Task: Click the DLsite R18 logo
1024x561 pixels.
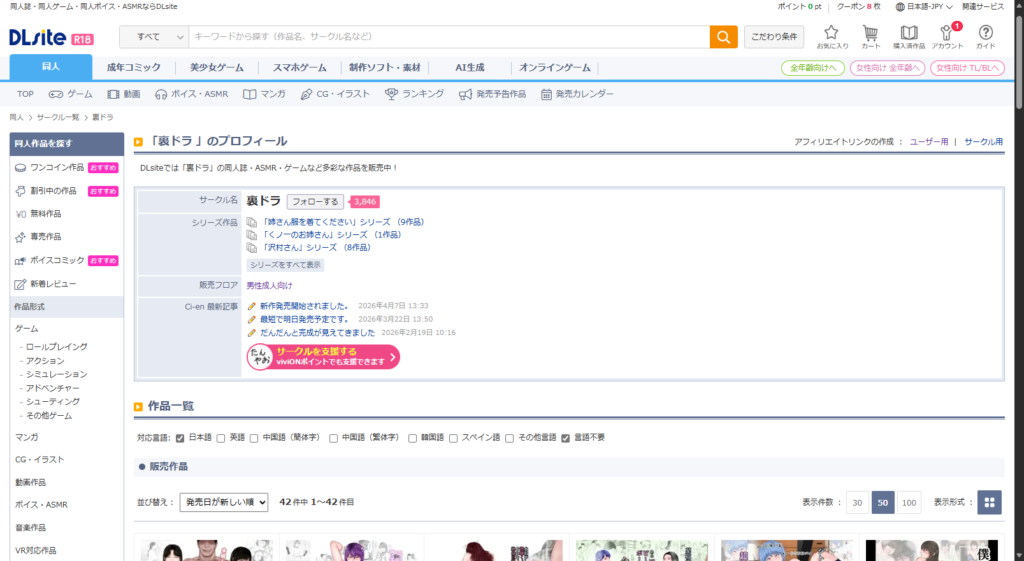Action: (x=50, y=38)
